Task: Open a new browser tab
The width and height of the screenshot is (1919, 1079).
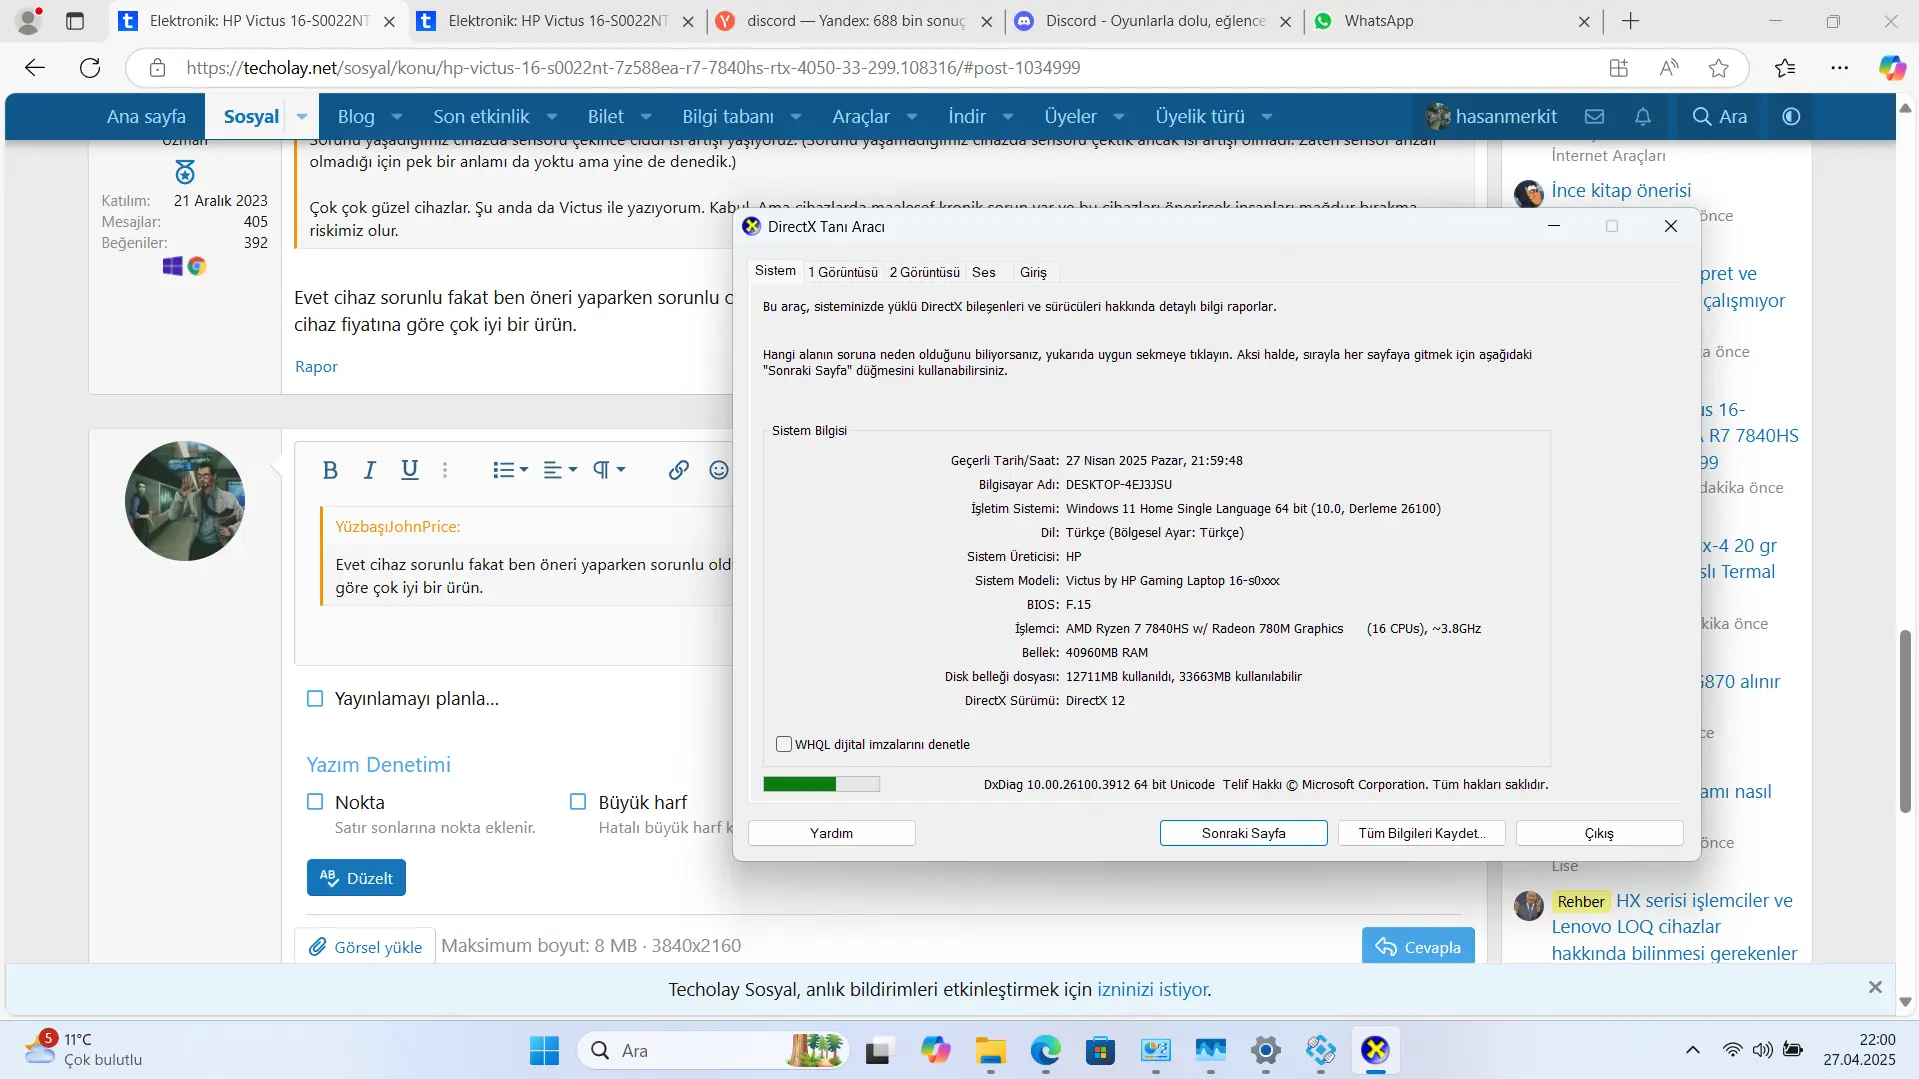Action: (x=1631, y=21)
